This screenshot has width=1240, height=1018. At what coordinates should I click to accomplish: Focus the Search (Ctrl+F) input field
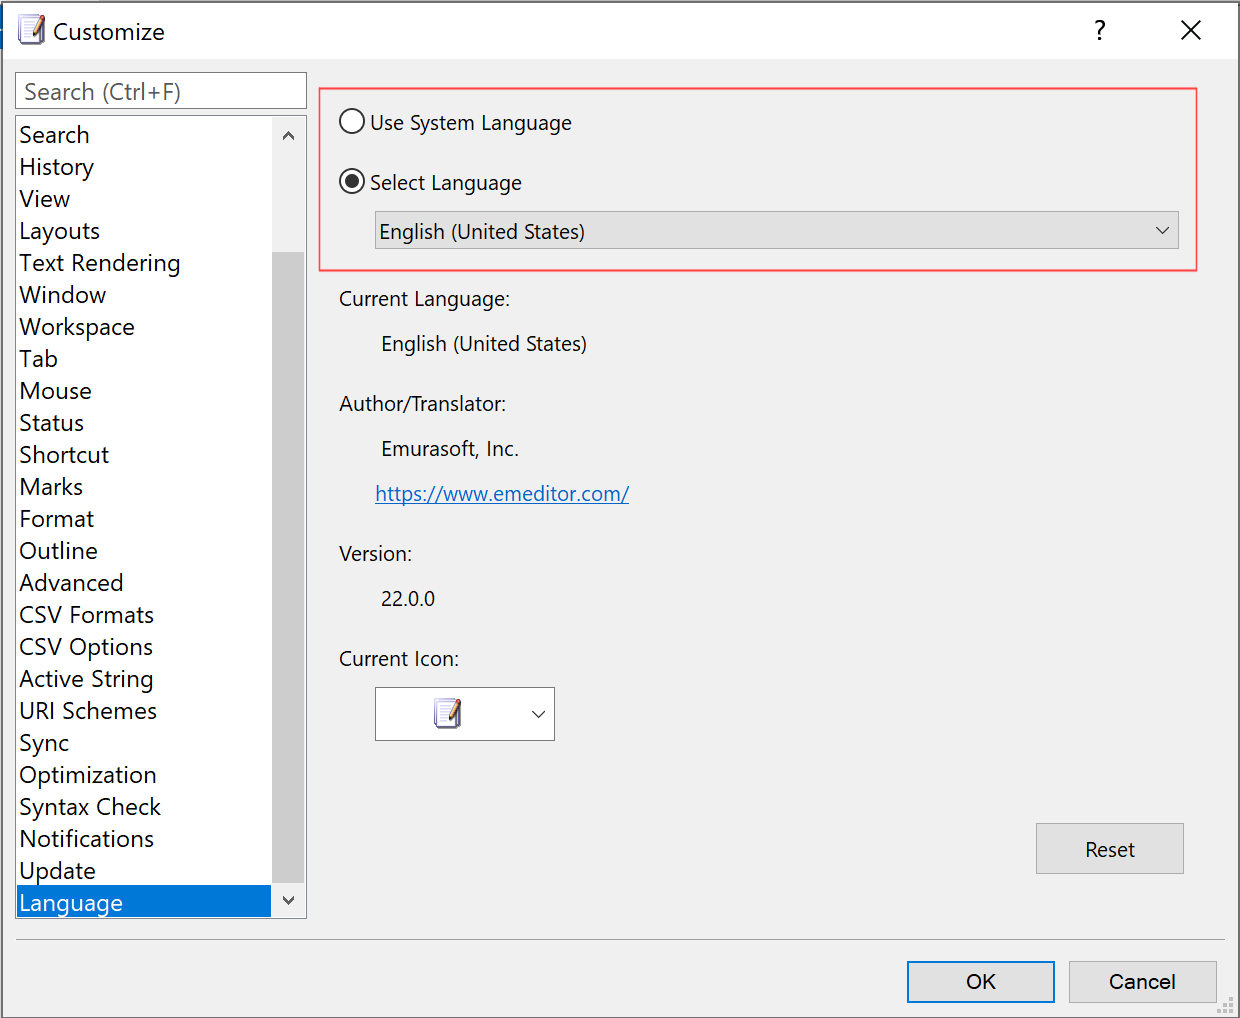161,91
